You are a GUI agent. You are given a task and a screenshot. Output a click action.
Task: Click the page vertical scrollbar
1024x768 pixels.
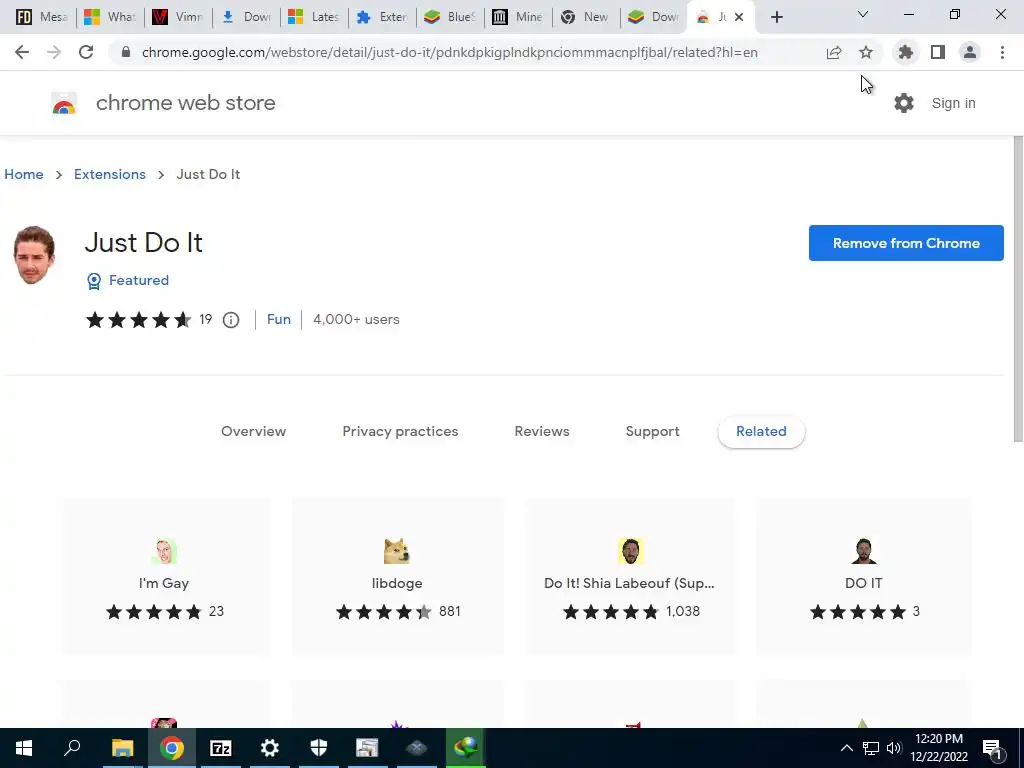(1018, 289)
